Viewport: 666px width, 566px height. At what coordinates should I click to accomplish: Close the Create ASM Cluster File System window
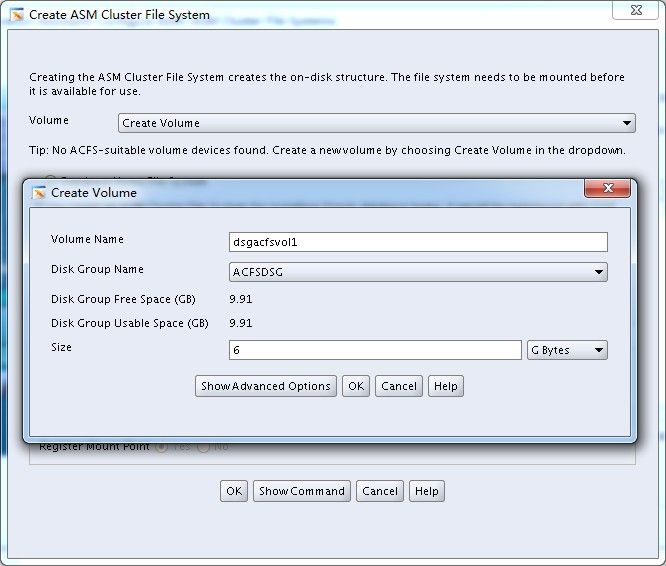pyautogui.click(x=635, y=10)
